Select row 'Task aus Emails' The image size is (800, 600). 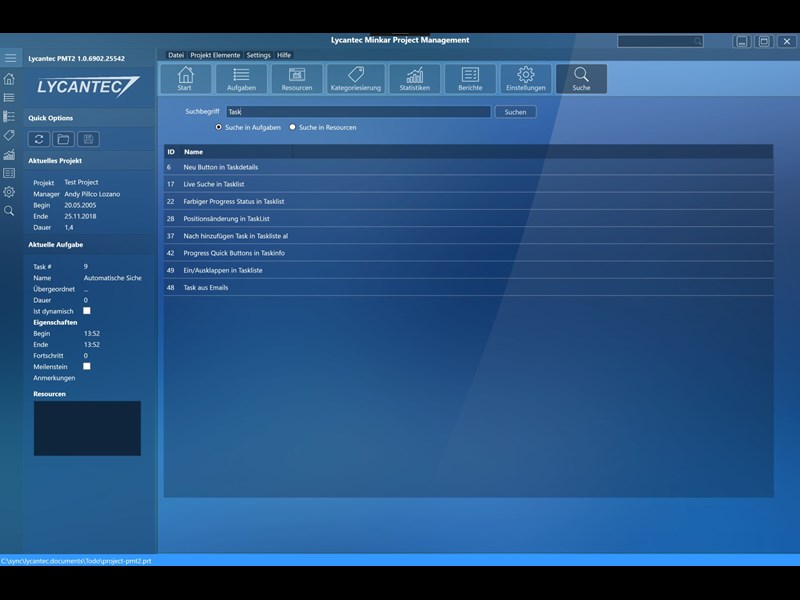click(468, 287)
